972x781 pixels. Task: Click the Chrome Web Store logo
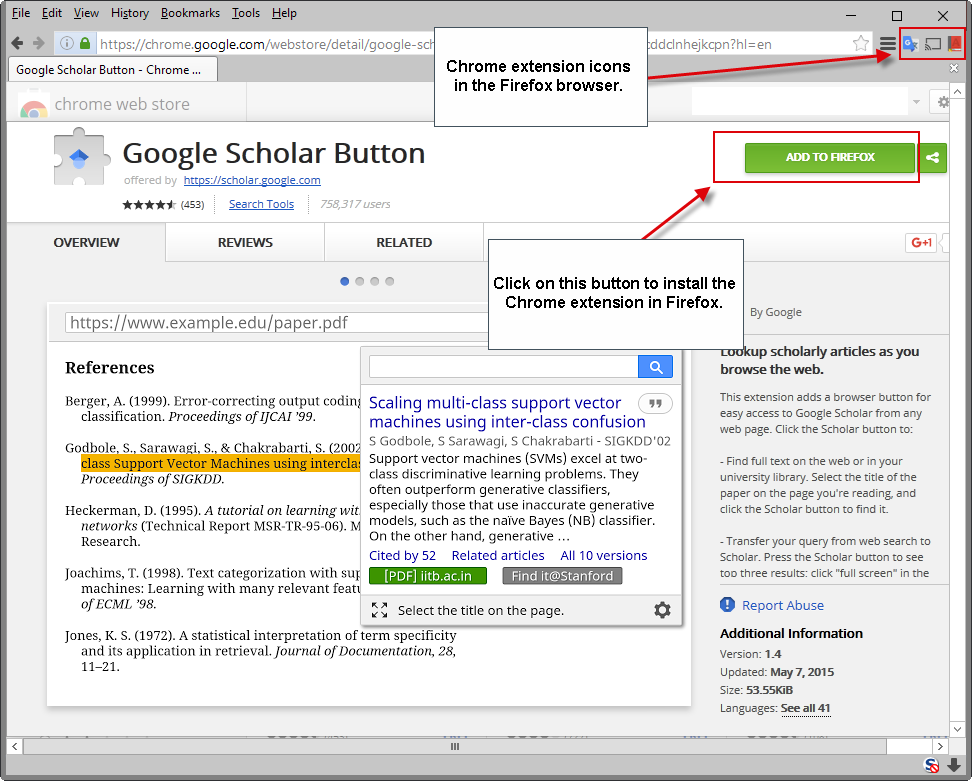coord(33,105)
